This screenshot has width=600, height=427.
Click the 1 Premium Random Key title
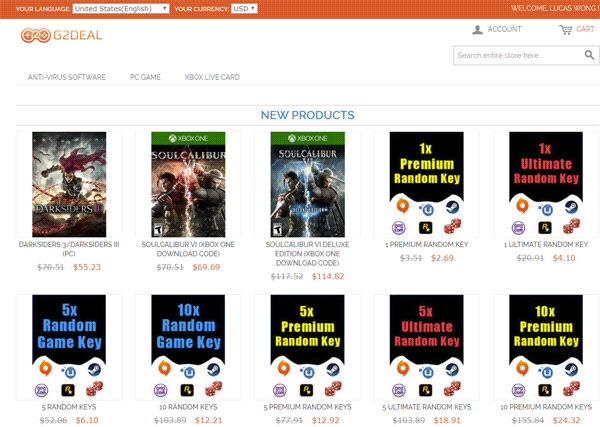click(x=427, y=244)
